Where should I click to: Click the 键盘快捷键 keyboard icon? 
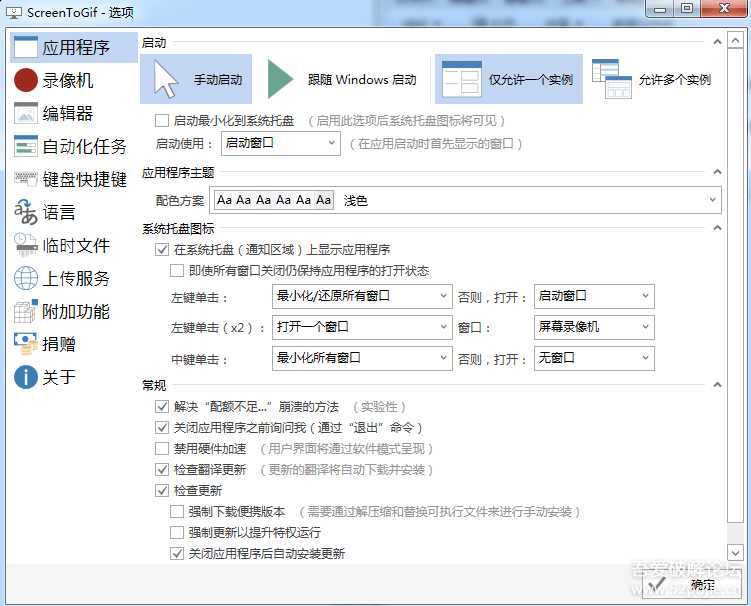(26, 179)
